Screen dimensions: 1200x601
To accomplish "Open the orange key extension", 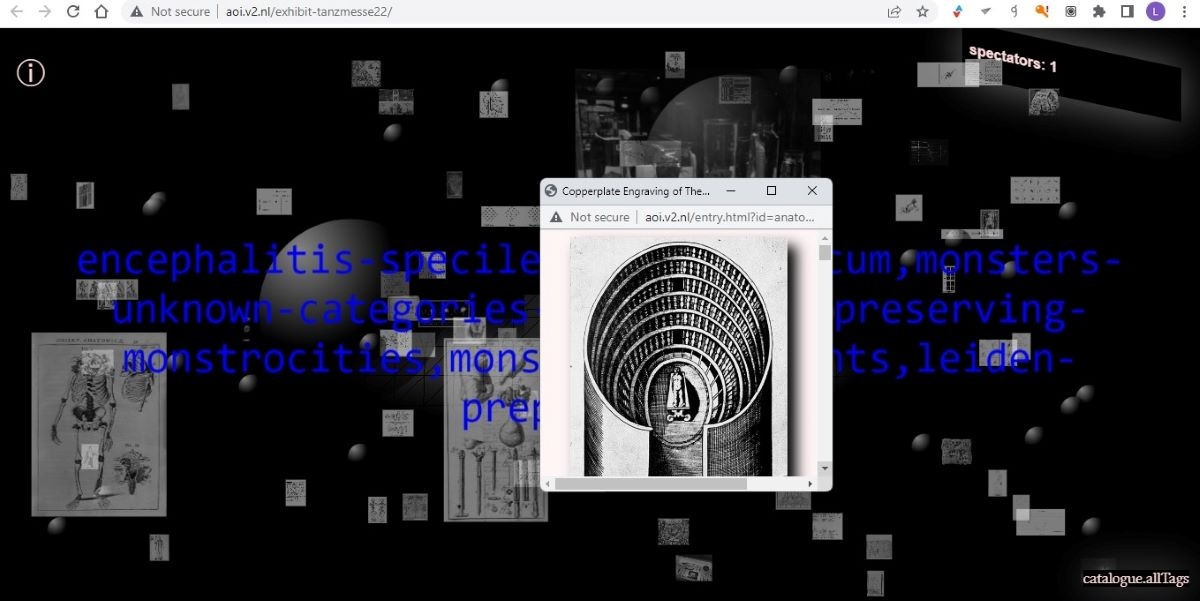I will [x=1042, y=12].
